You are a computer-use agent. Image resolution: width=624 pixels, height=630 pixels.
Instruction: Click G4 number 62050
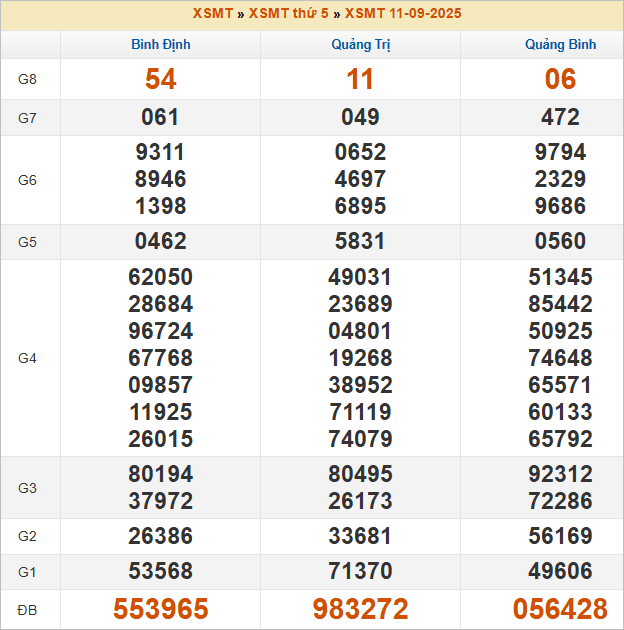[x=161, y=277]
